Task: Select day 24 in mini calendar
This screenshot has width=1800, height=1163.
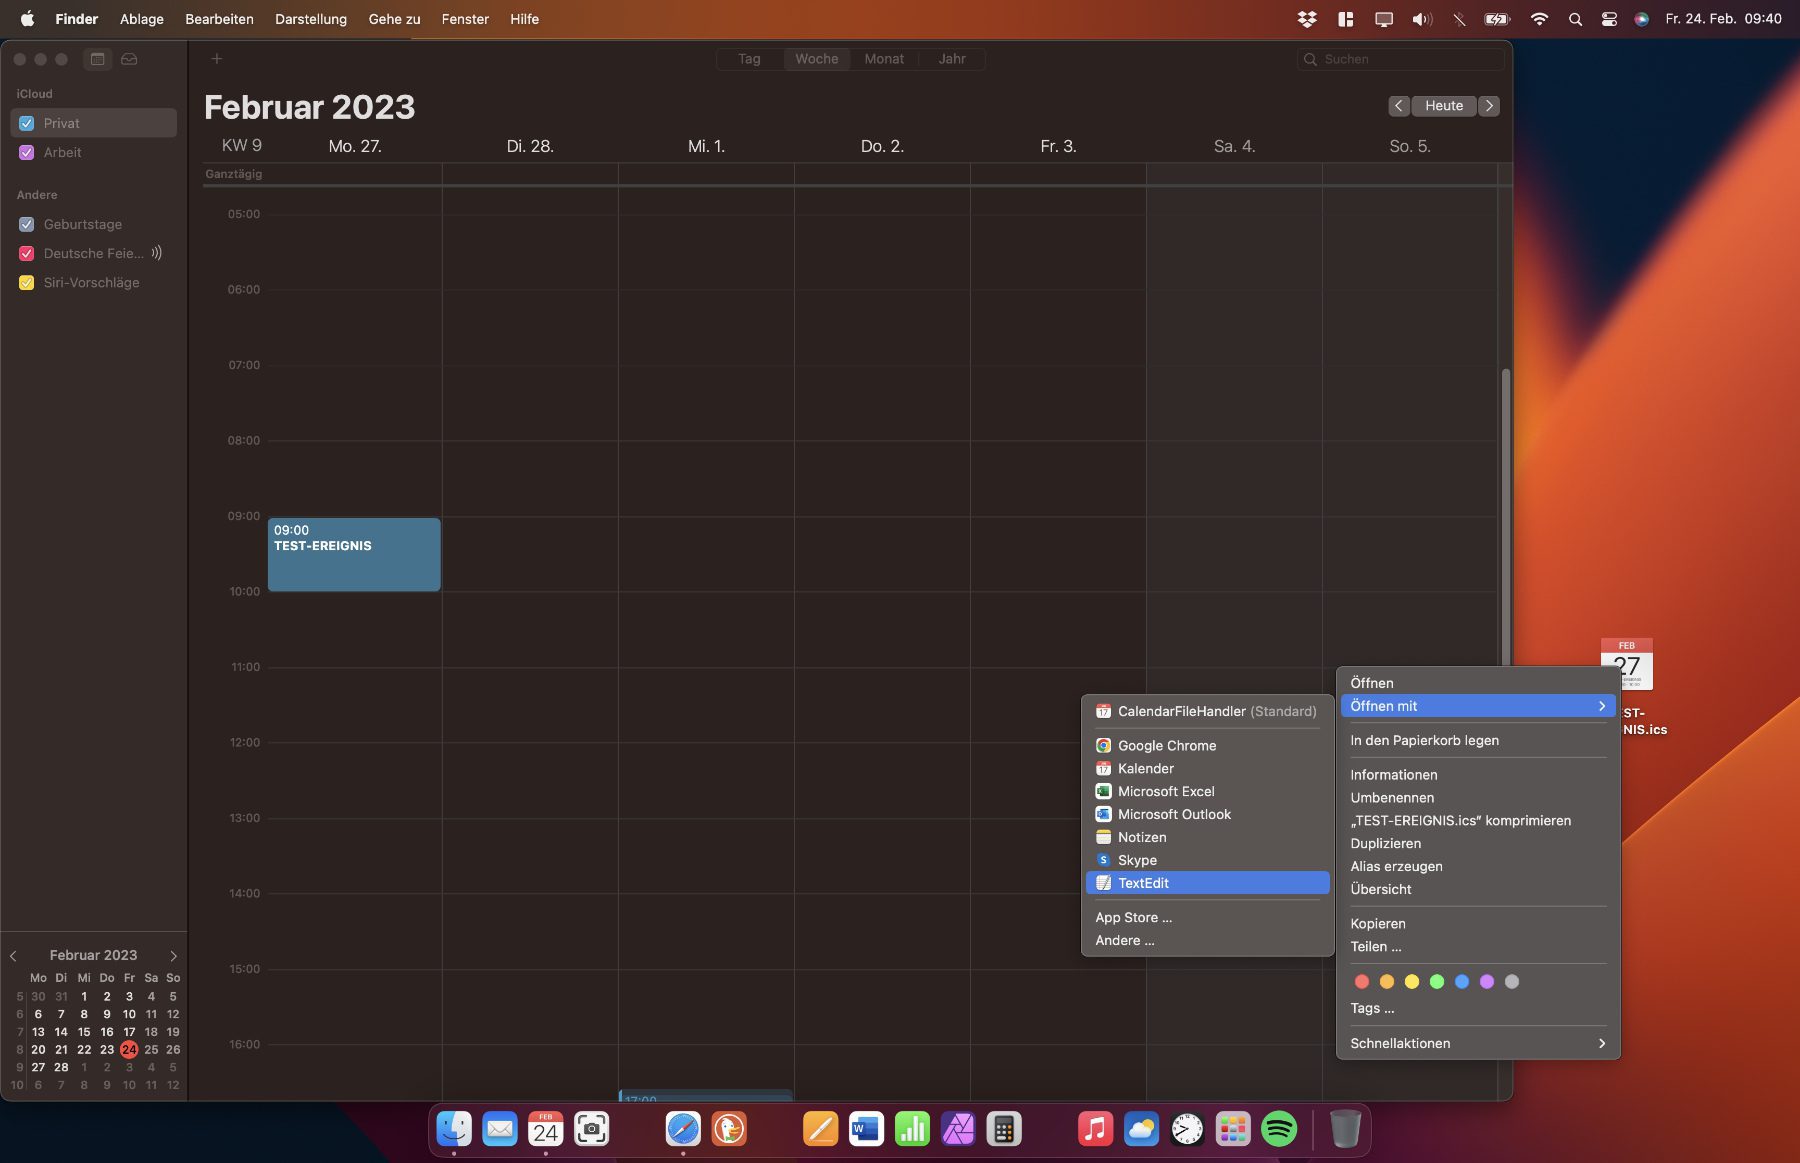Action: tap(129, 1049)
